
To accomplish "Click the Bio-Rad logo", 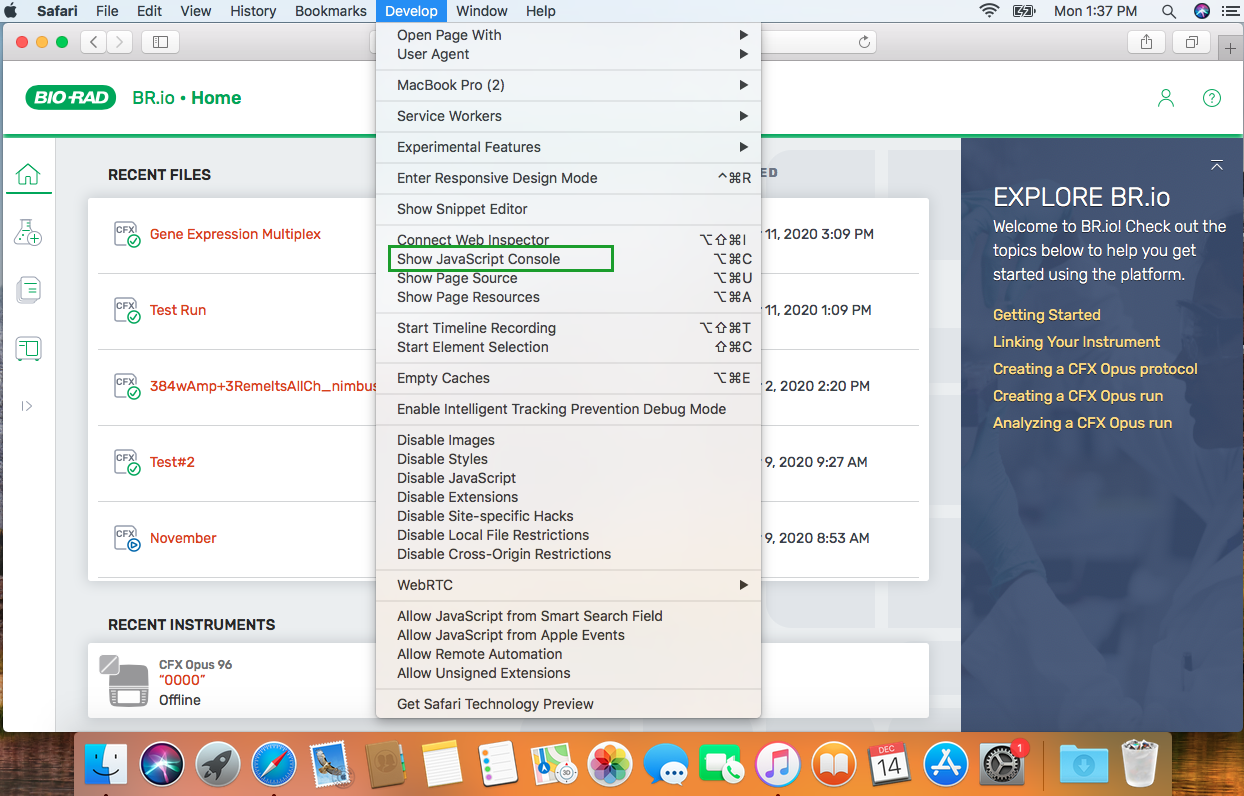I will 71,98.
